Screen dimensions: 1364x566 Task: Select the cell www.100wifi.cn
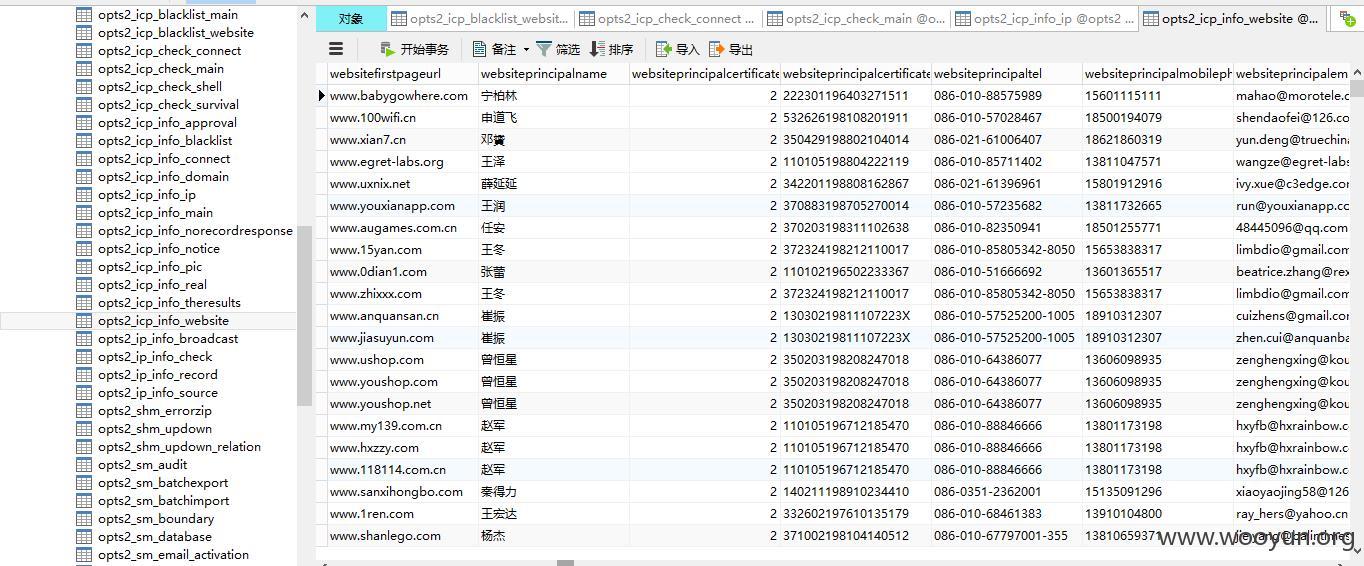(x=403, y=118)
